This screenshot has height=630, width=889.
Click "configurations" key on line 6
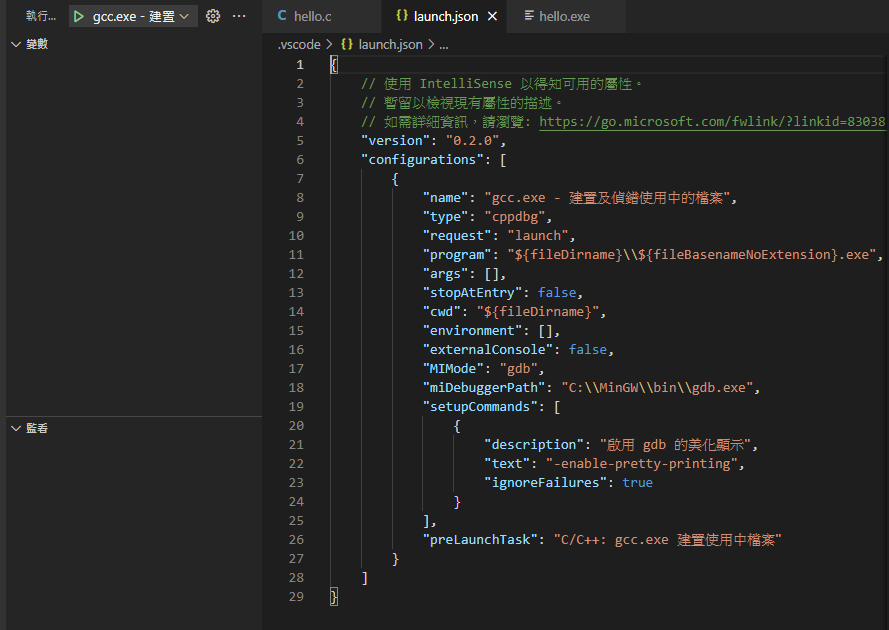(422, 160)
